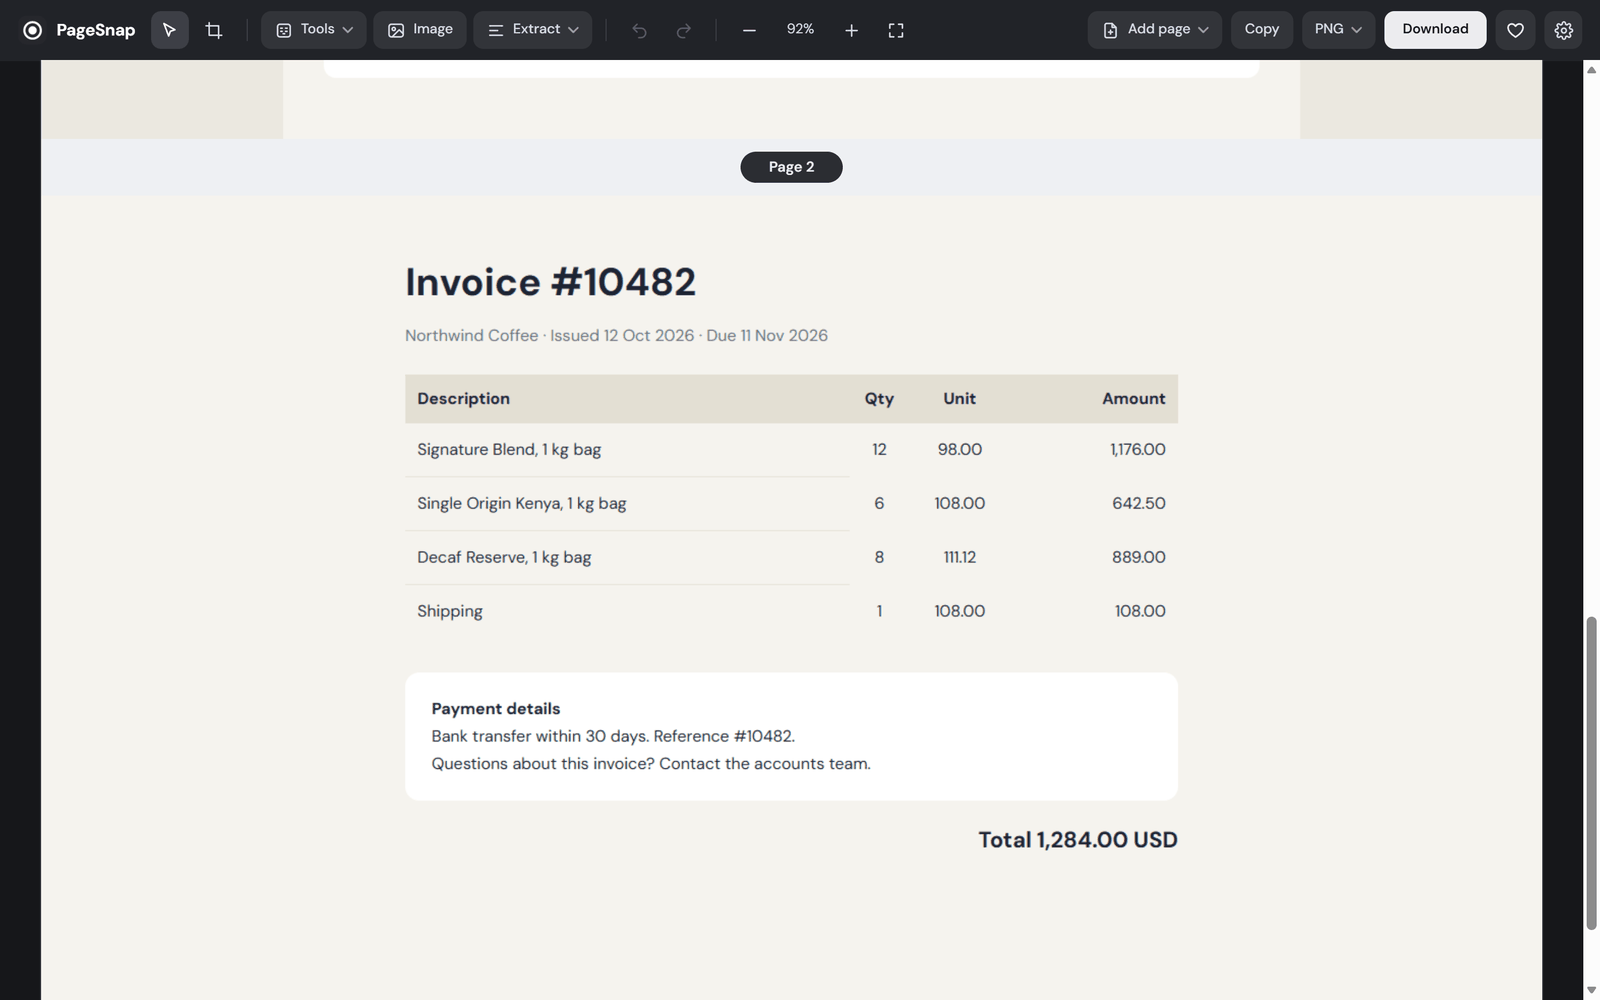Open settings via the gear icon
1600x1000 pixels.
(1564, 30)
